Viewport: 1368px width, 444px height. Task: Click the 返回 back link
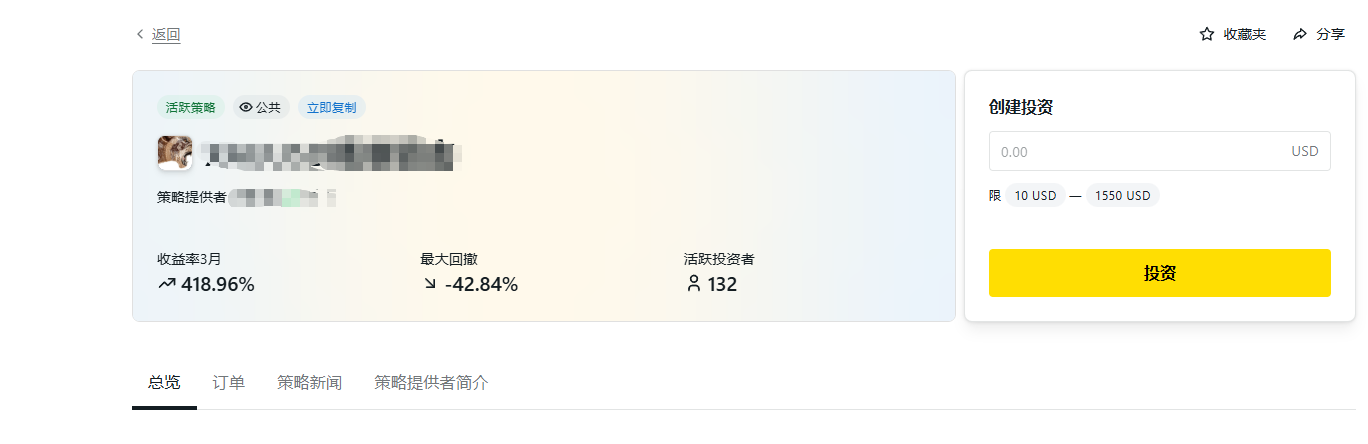[166, 35]
